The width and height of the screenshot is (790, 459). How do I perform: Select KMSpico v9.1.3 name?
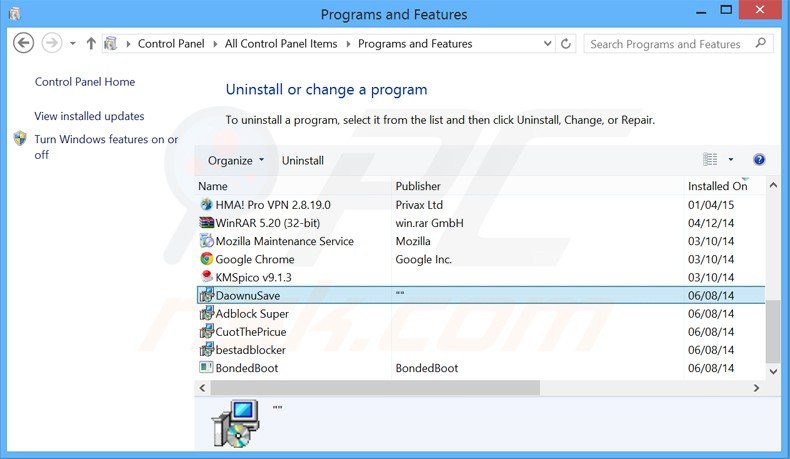coord(253,278)
